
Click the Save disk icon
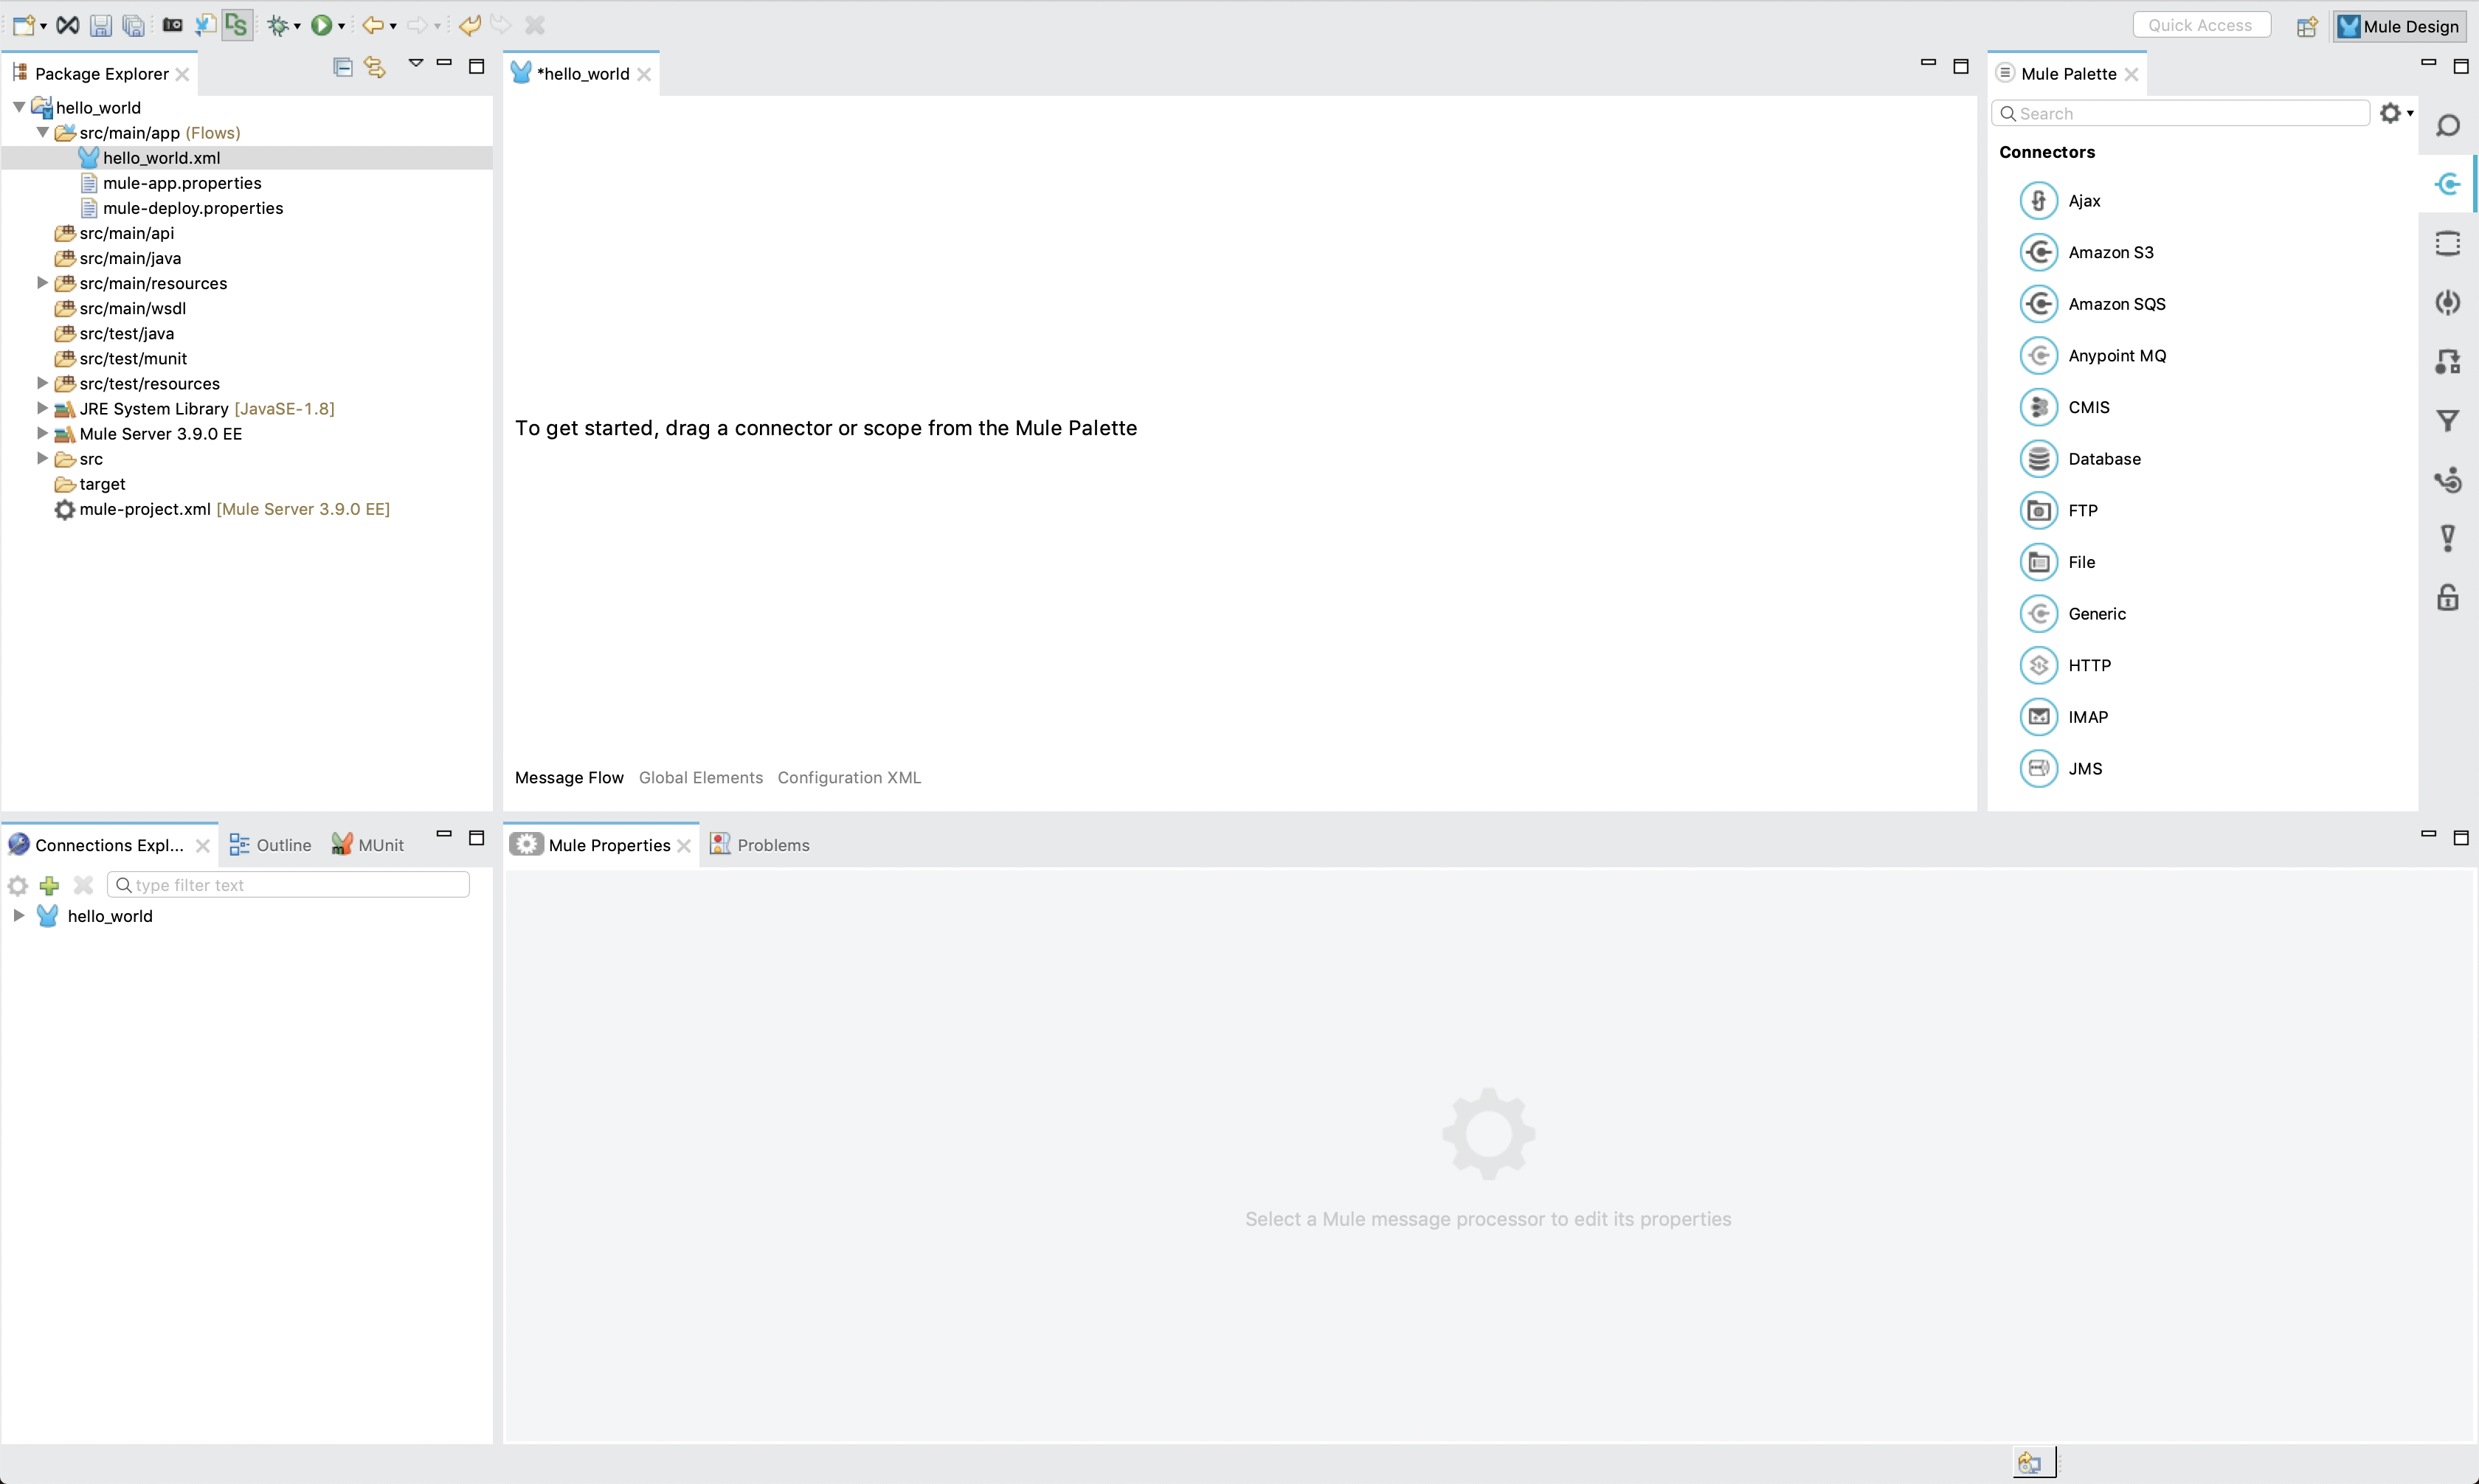[x=100, y=25]
